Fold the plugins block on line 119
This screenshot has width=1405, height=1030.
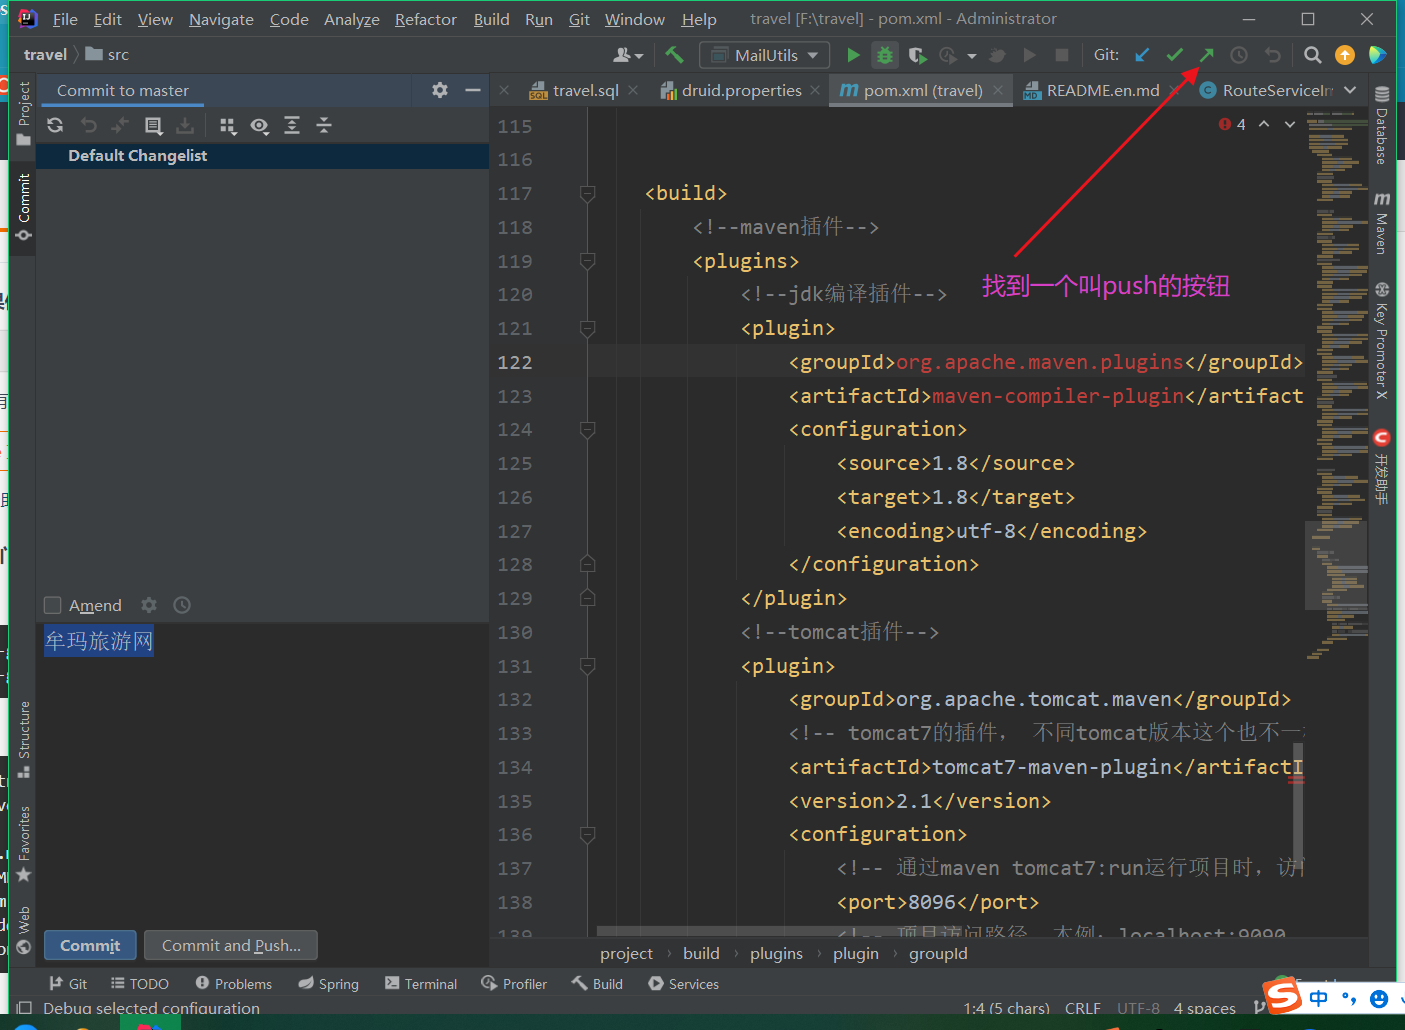[588, 261]
